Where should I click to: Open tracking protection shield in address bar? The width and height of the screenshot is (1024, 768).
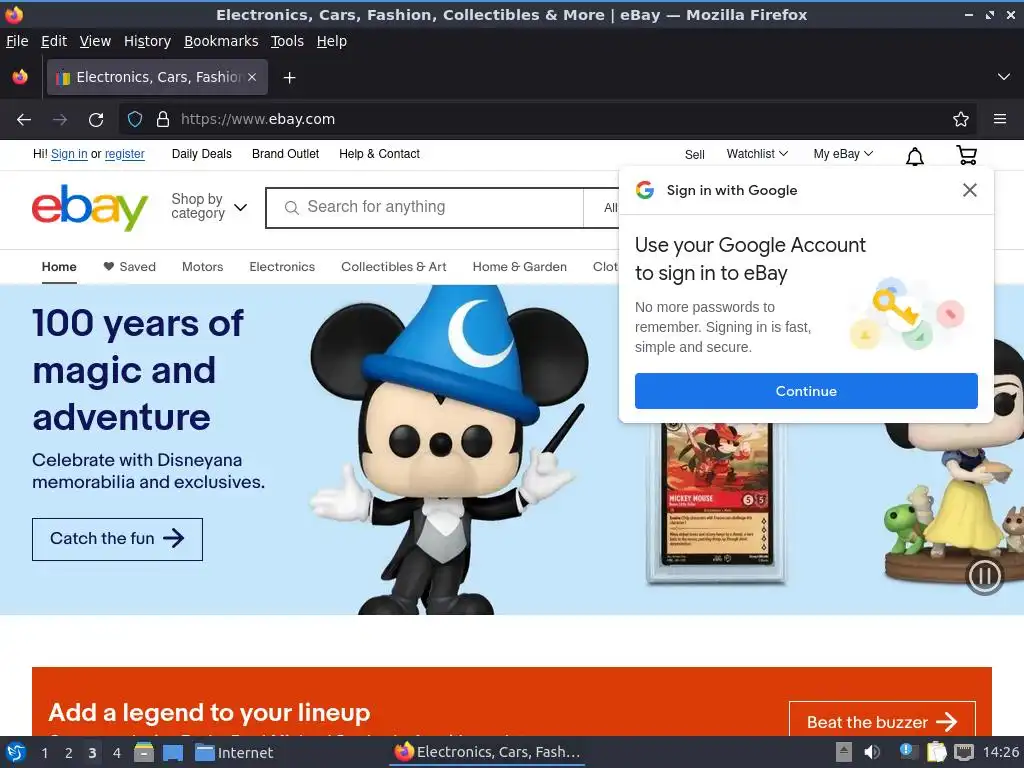(135, 120)
